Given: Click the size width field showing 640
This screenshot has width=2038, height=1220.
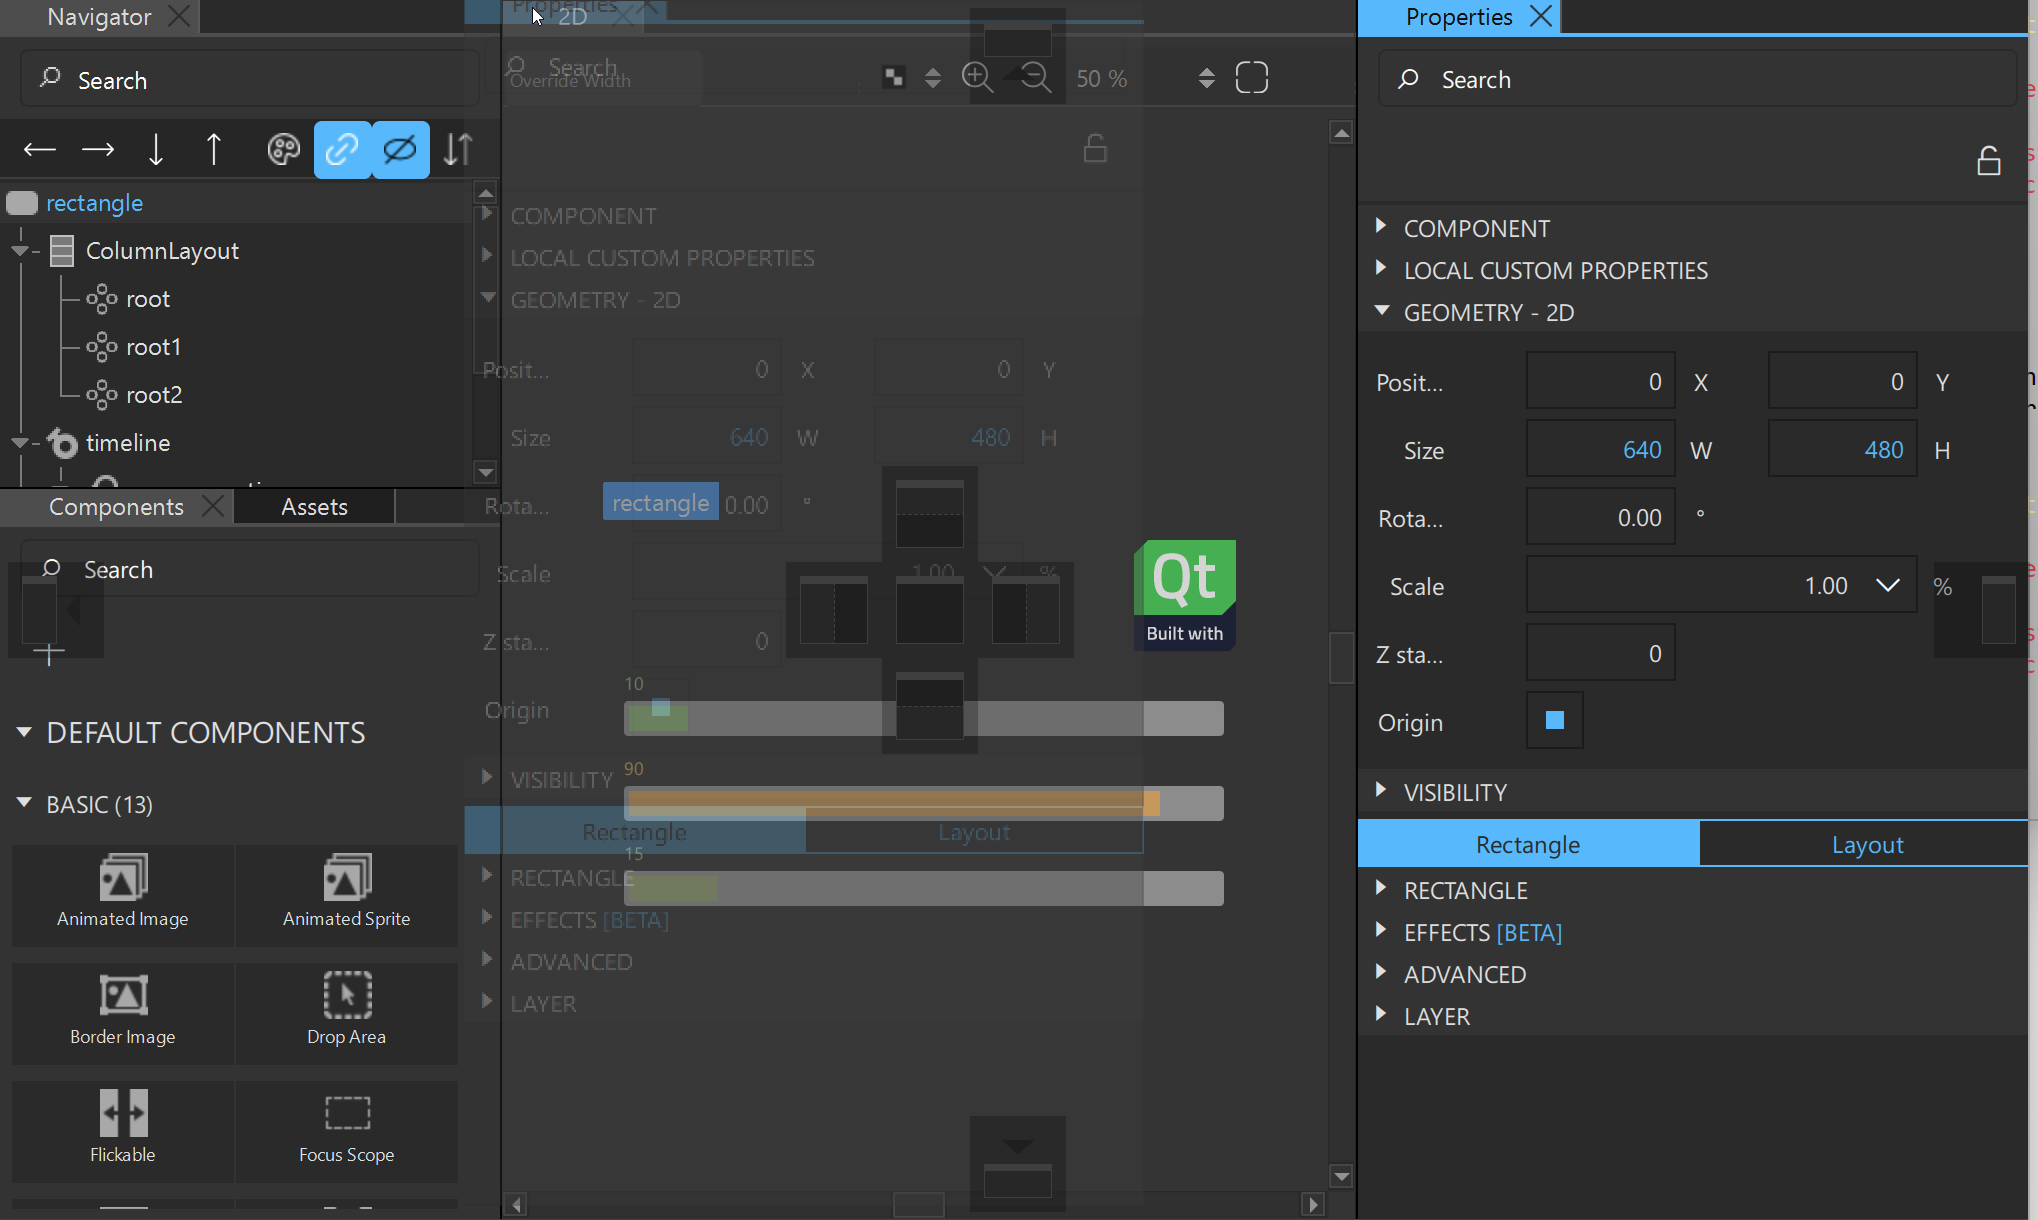Looking at the screenshot, I should click(x=1600, y=450).
